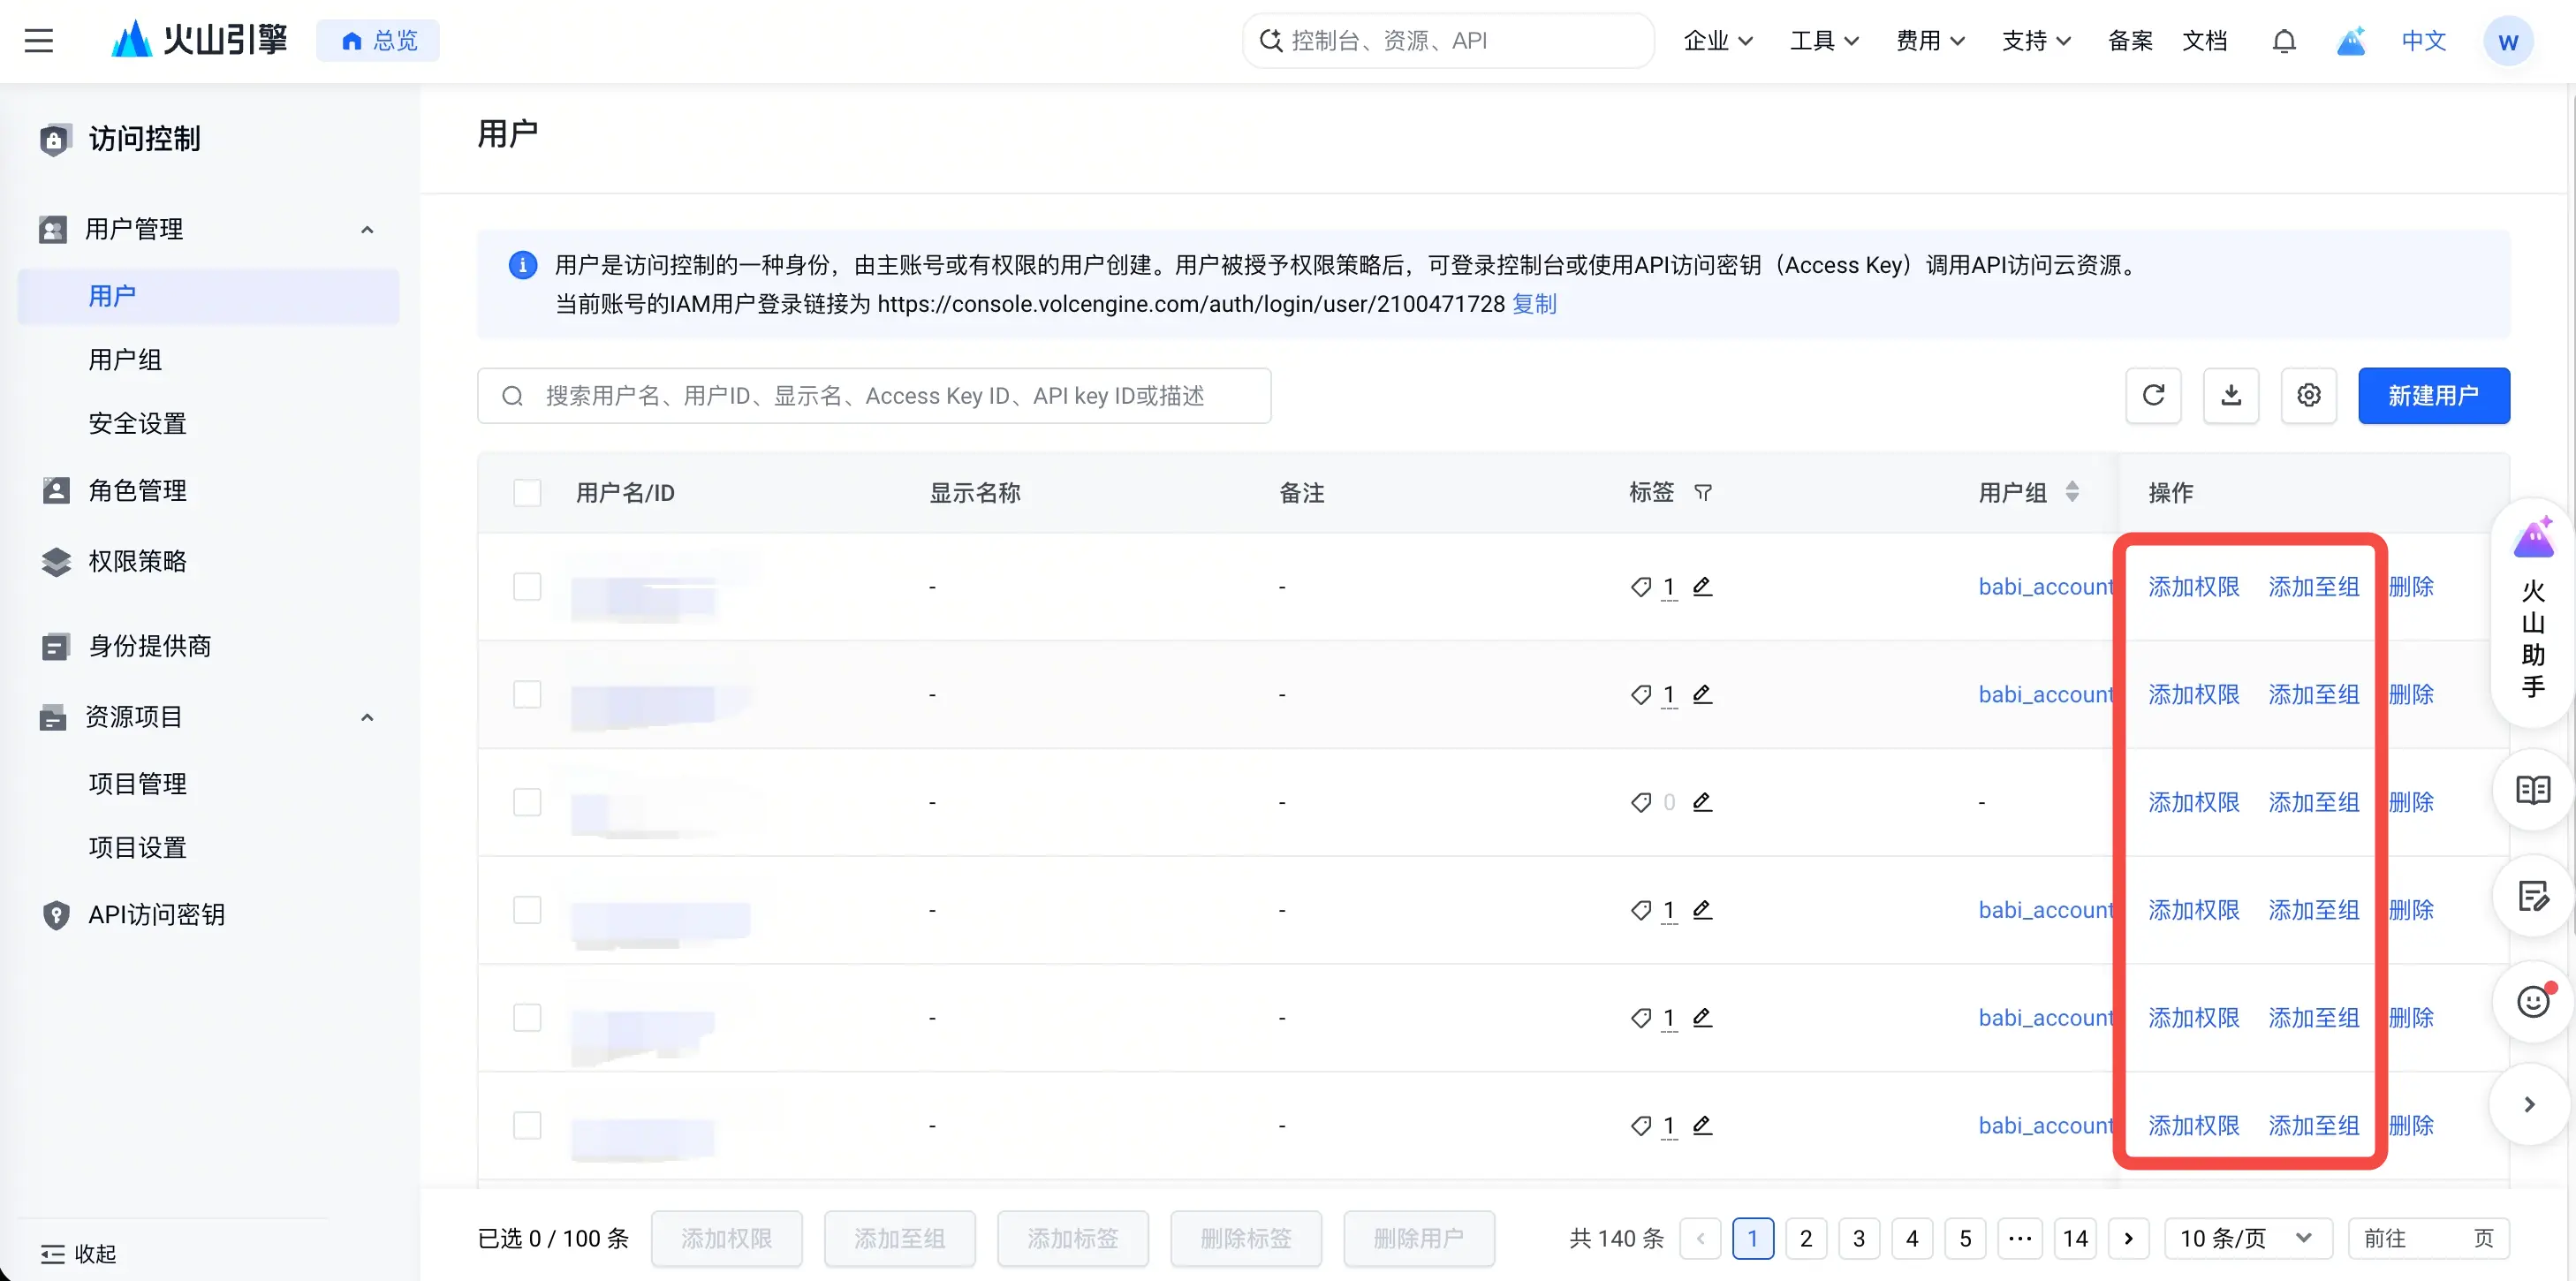Collapse the 用户管理 sidebar section
Screen dimensions: 2576x1281
[x=367, y=230]
